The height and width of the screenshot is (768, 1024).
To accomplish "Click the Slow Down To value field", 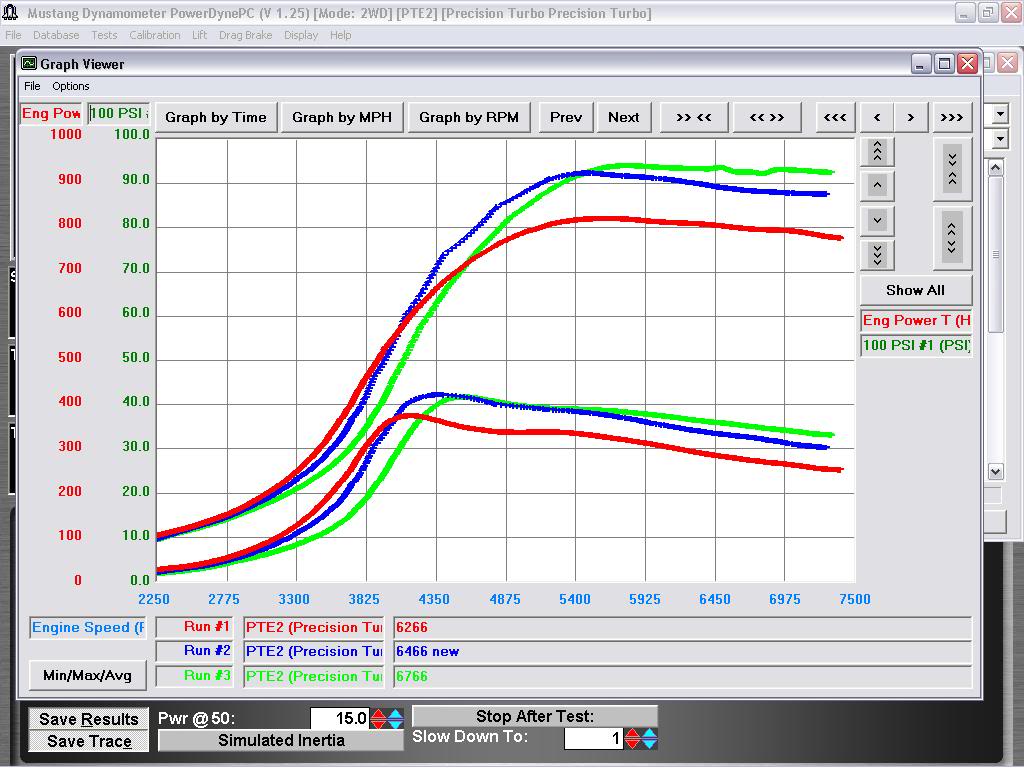I will click(593, 739).
